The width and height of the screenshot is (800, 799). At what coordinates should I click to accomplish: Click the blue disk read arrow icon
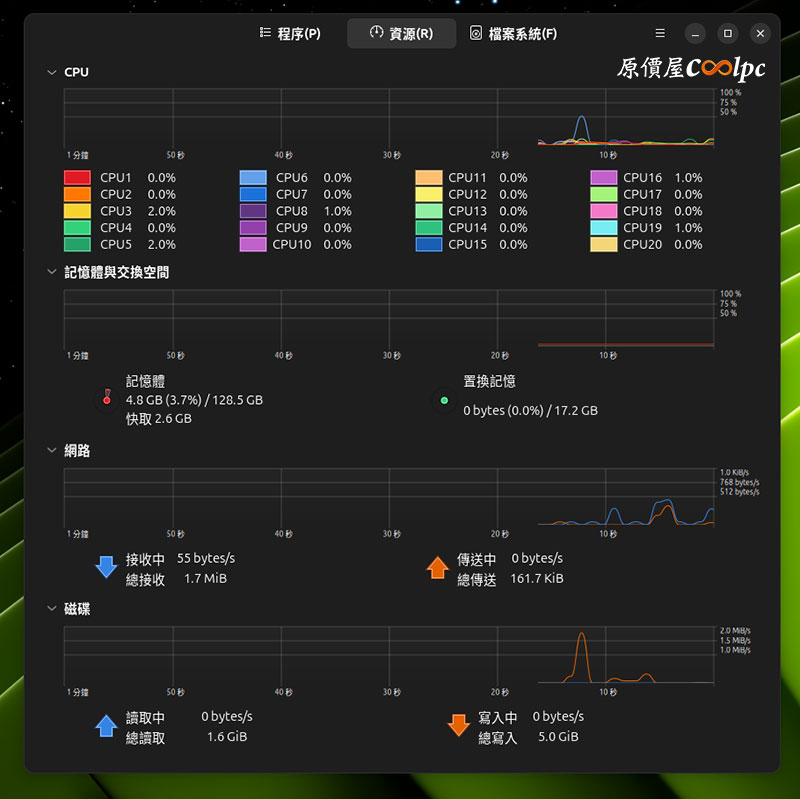[106, 726]
